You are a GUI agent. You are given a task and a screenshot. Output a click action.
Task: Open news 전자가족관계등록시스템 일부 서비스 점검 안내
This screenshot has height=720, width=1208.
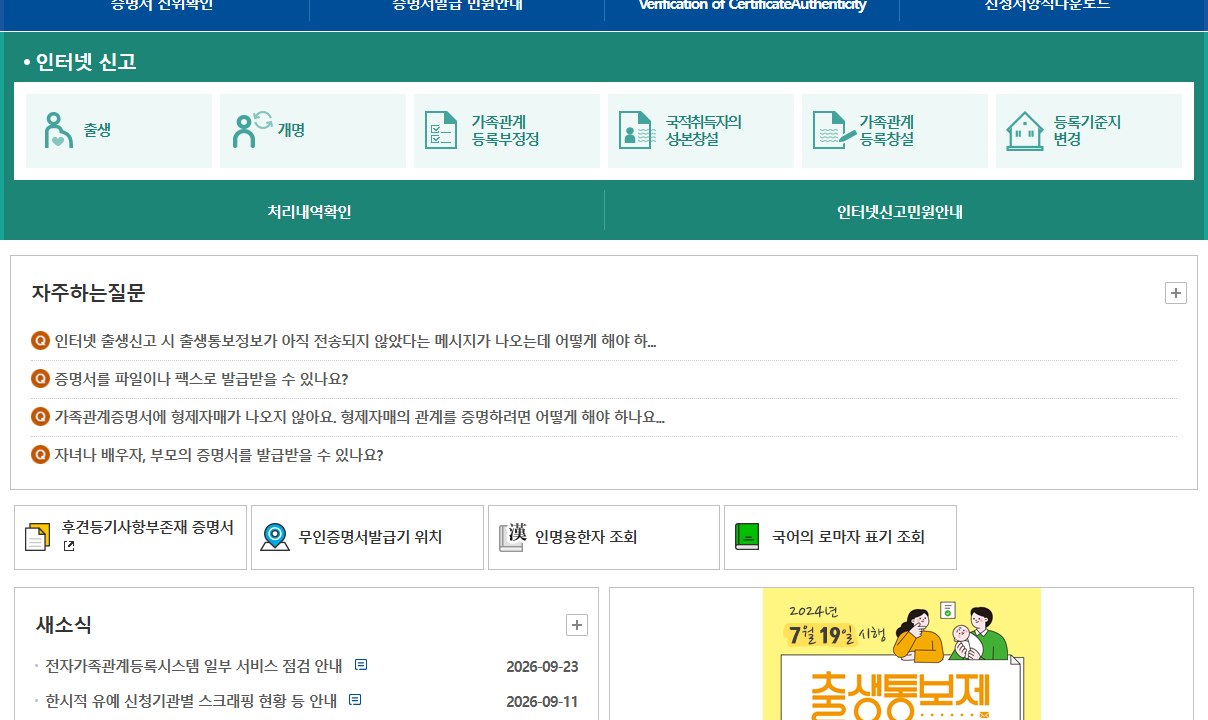pos(194,666)
